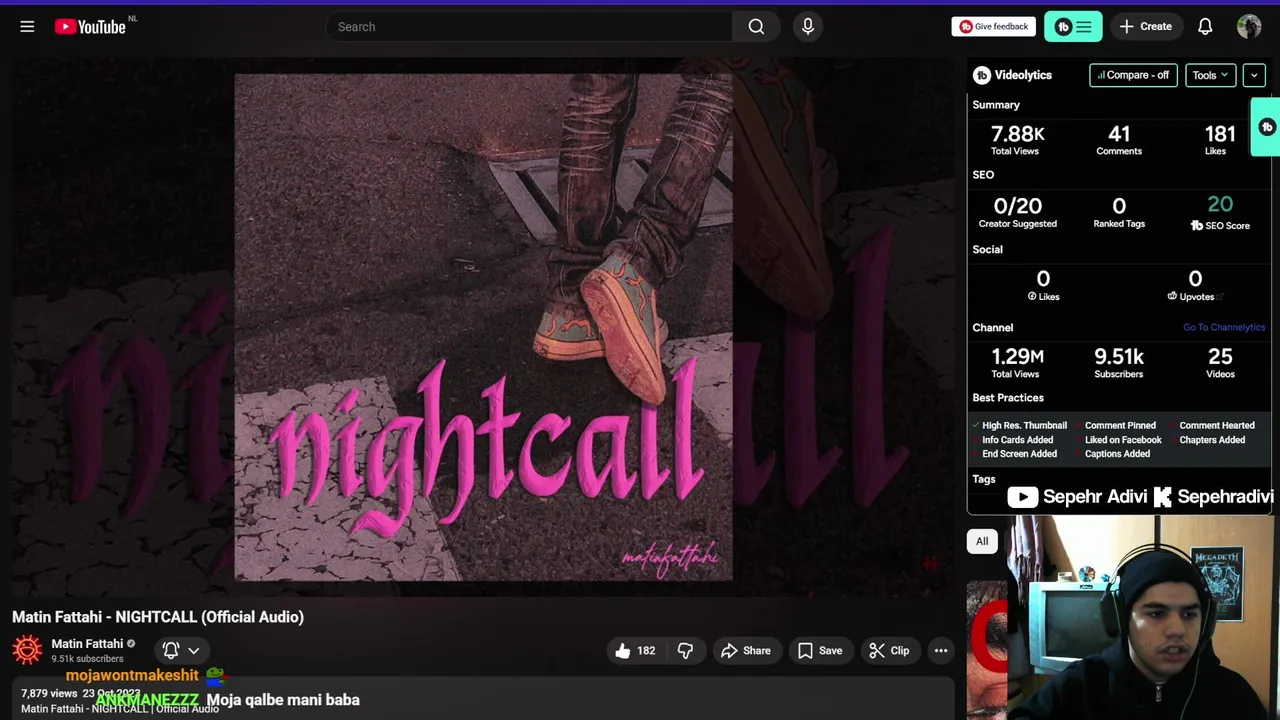1280x720 pixels.
Task: Click the 1.29M channel Total Views
Action: 1017,362
